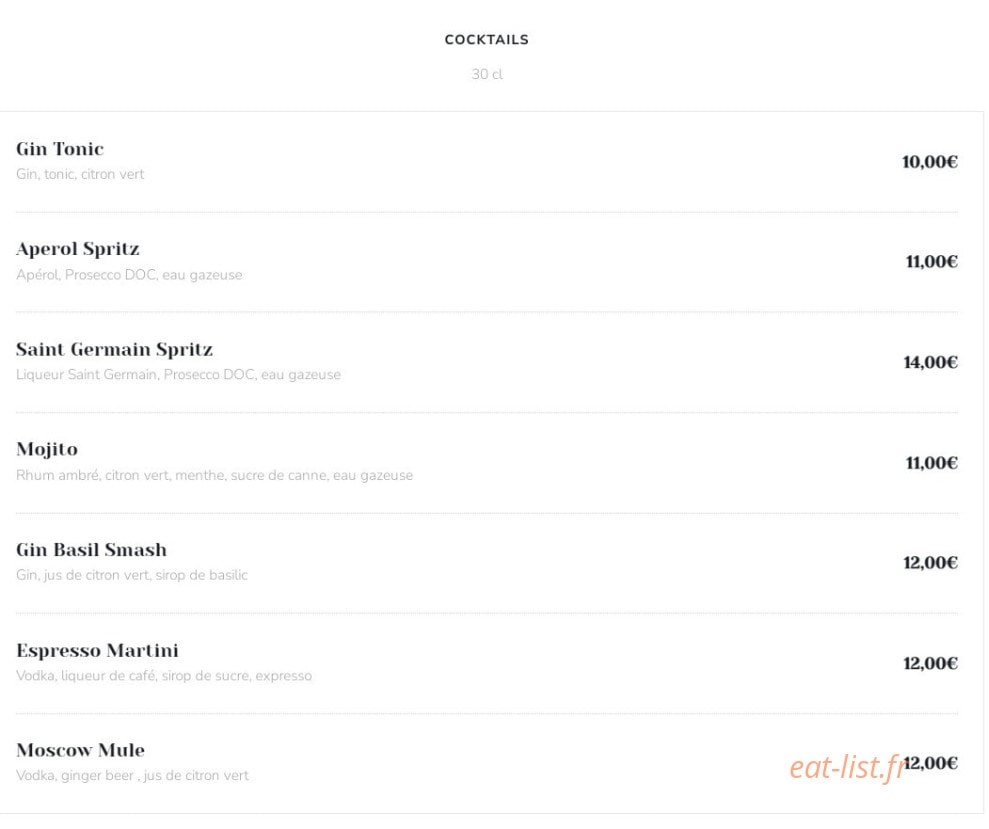Choose the Espresso Martini item title
The width and height of the screenshot is (989, 829).
point(97,650)
